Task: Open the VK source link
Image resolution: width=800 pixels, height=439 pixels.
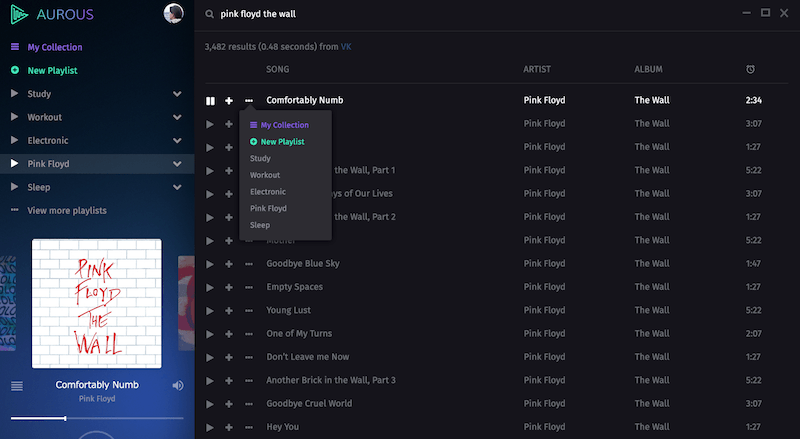Action: (x=346, y=47)
